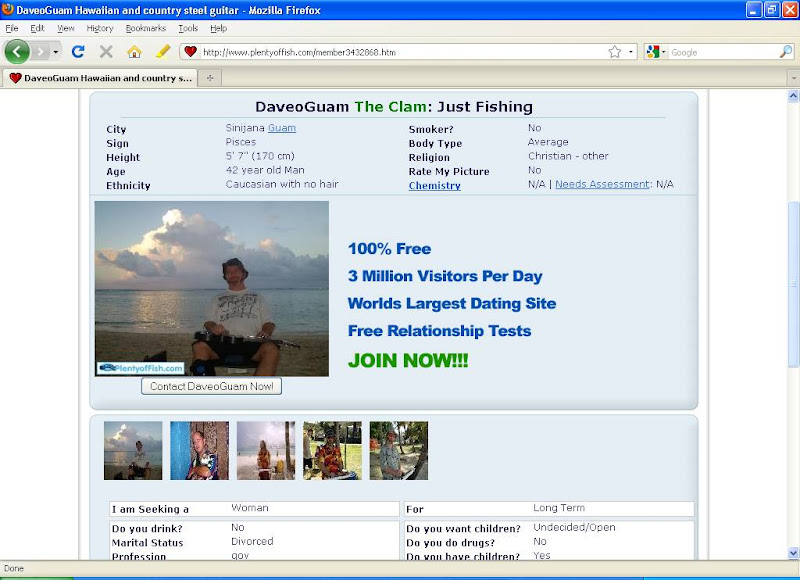
Task: Open the address bar history dropdown
Action: coord(631,52)
